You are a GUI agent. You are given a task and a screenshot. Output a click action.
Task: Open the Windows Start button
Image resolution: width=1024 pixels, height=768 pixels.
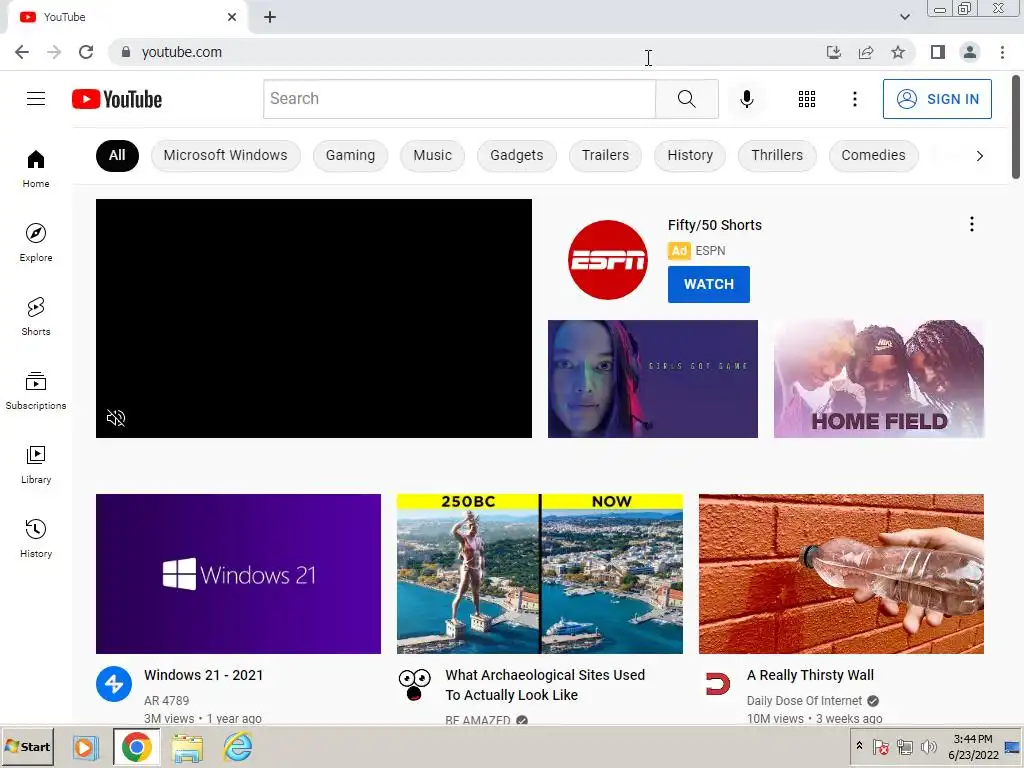click(x=28, y=747)
